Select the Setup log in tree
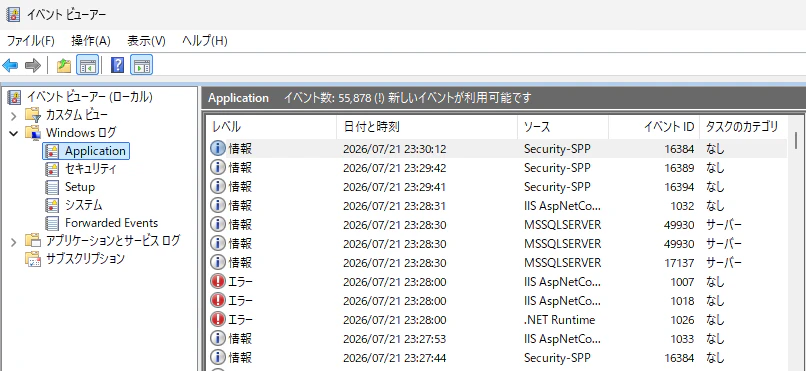 80,187
